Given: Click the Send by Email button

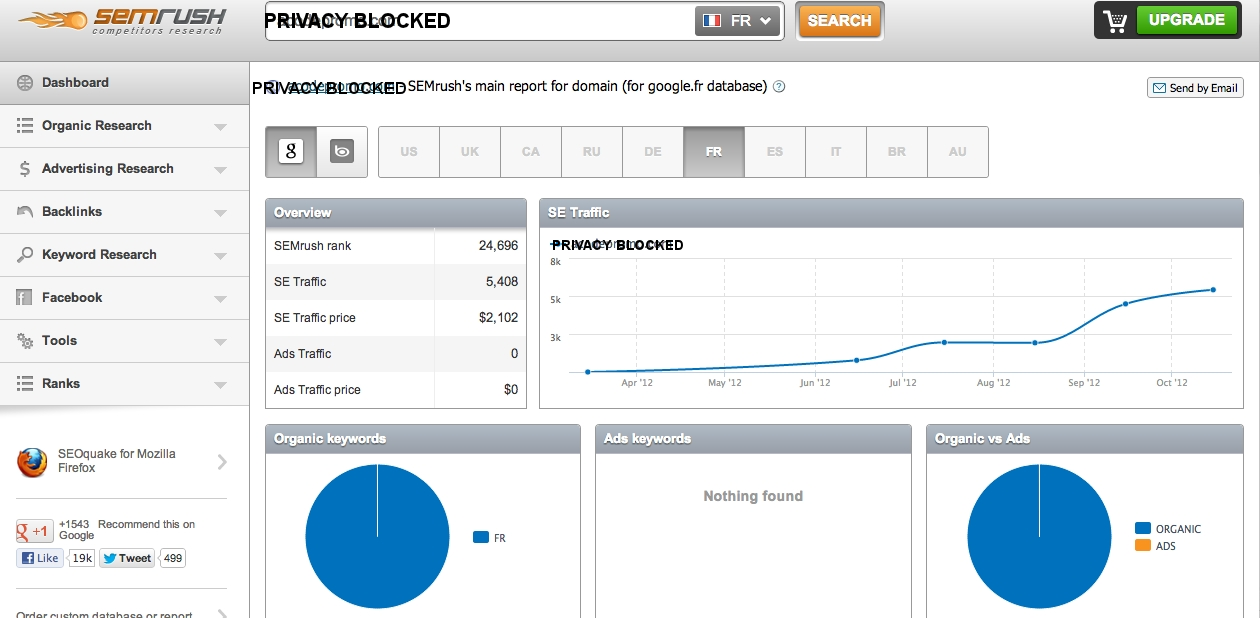Looking at the screenshot, I should [x=1195, y=88].
